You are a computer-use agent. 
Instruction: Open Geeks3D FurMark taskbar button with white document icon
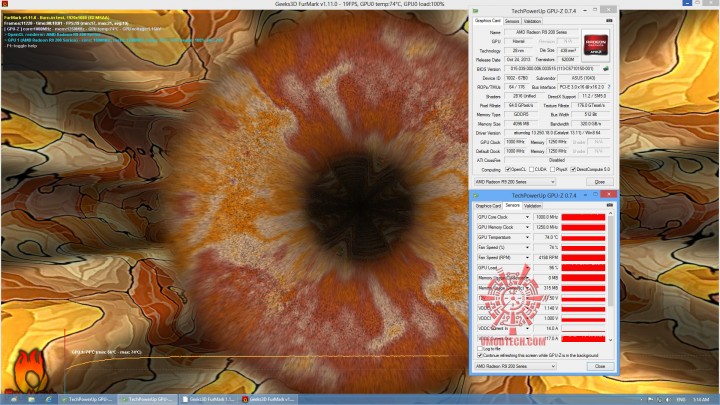[208, 399]
